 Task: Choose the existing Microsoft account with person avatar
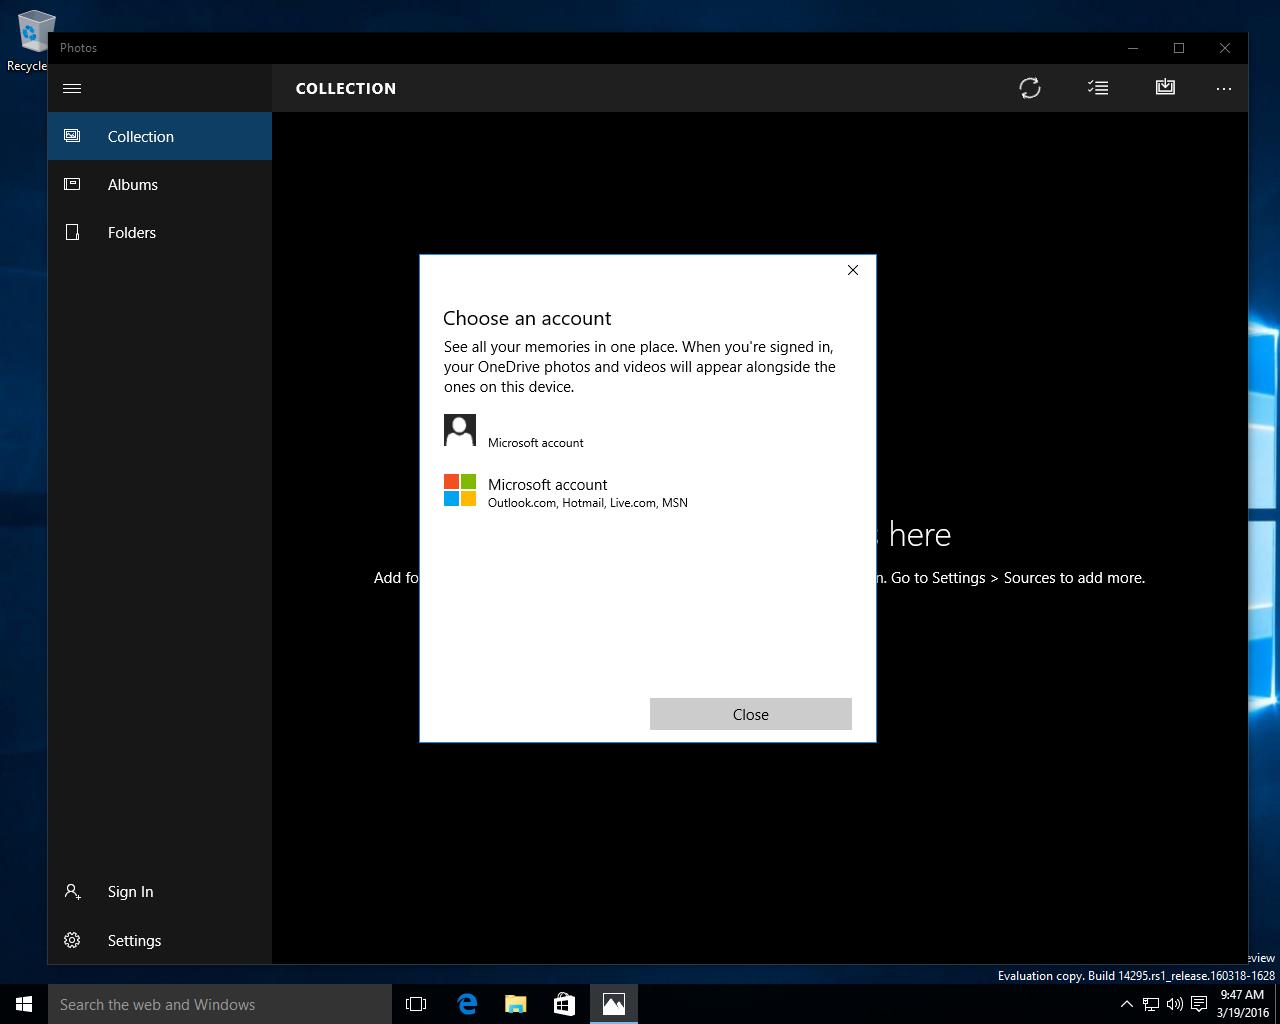pos(647,431)
